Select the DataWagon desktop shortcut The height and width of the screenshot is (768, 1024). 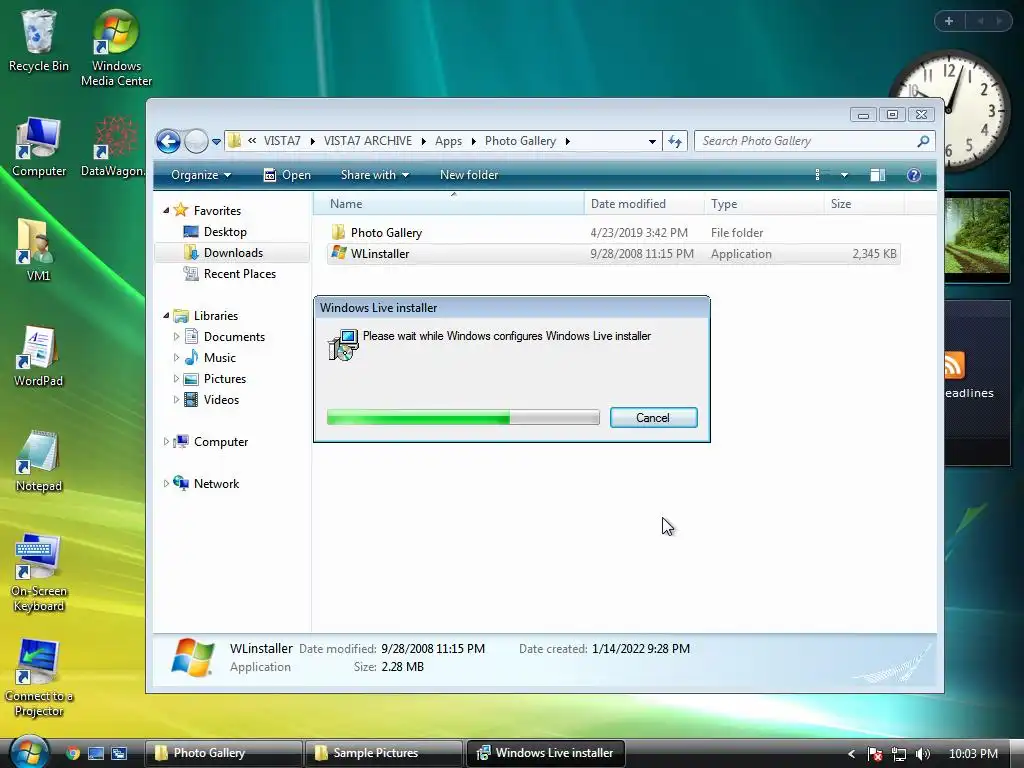tap(114, 147)
